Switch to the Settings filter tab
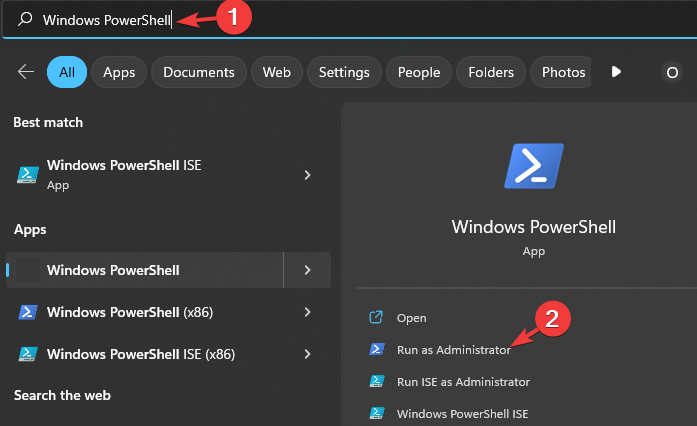 (344, 72)
